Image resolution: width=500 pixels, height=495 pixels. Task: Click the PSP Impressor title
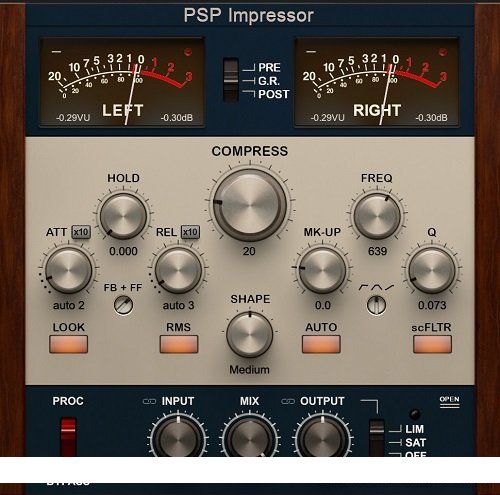[249, 15]
